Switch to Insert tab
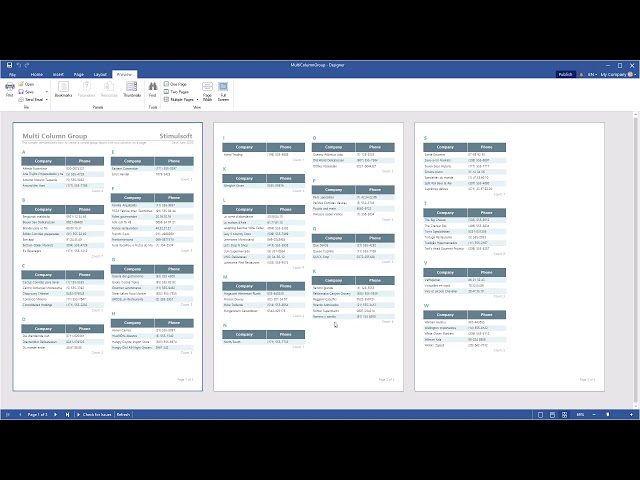Viewport: 640px width, 480px height. [58, 74]
